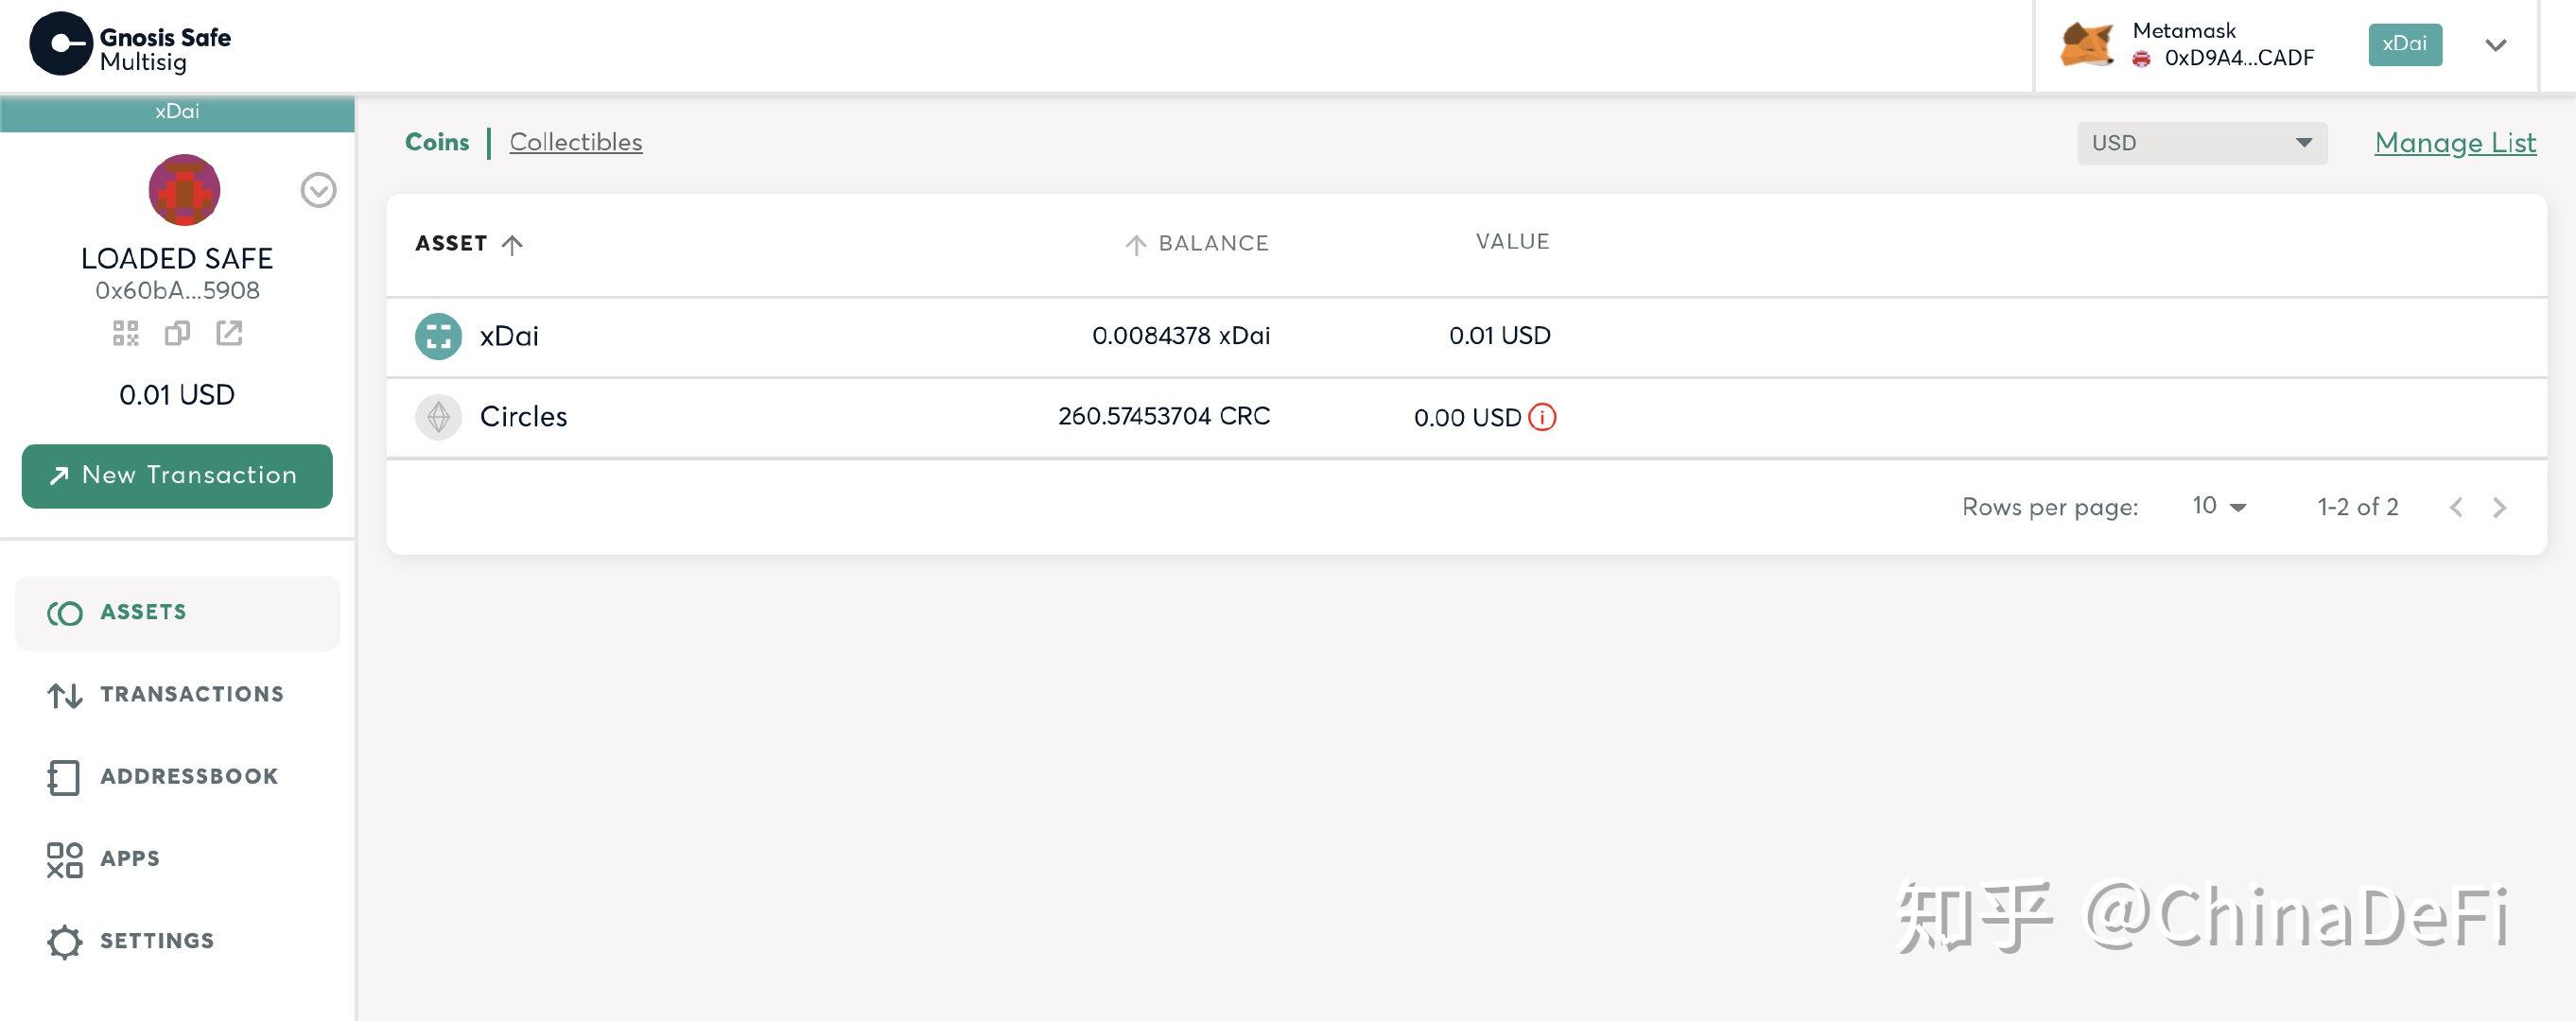Click the Addressbook sidebar icon
Image resolution: width=2576 pixels, height=1021 pixels.
click(62, 775)
